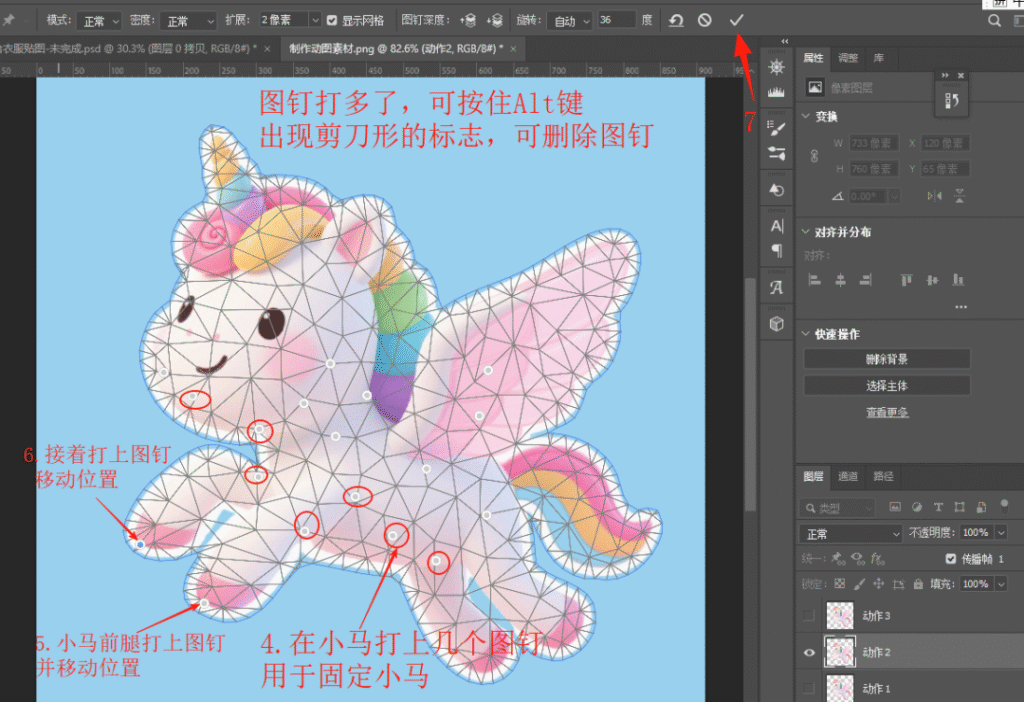Lock image pixels brush icon

point(859,584)
